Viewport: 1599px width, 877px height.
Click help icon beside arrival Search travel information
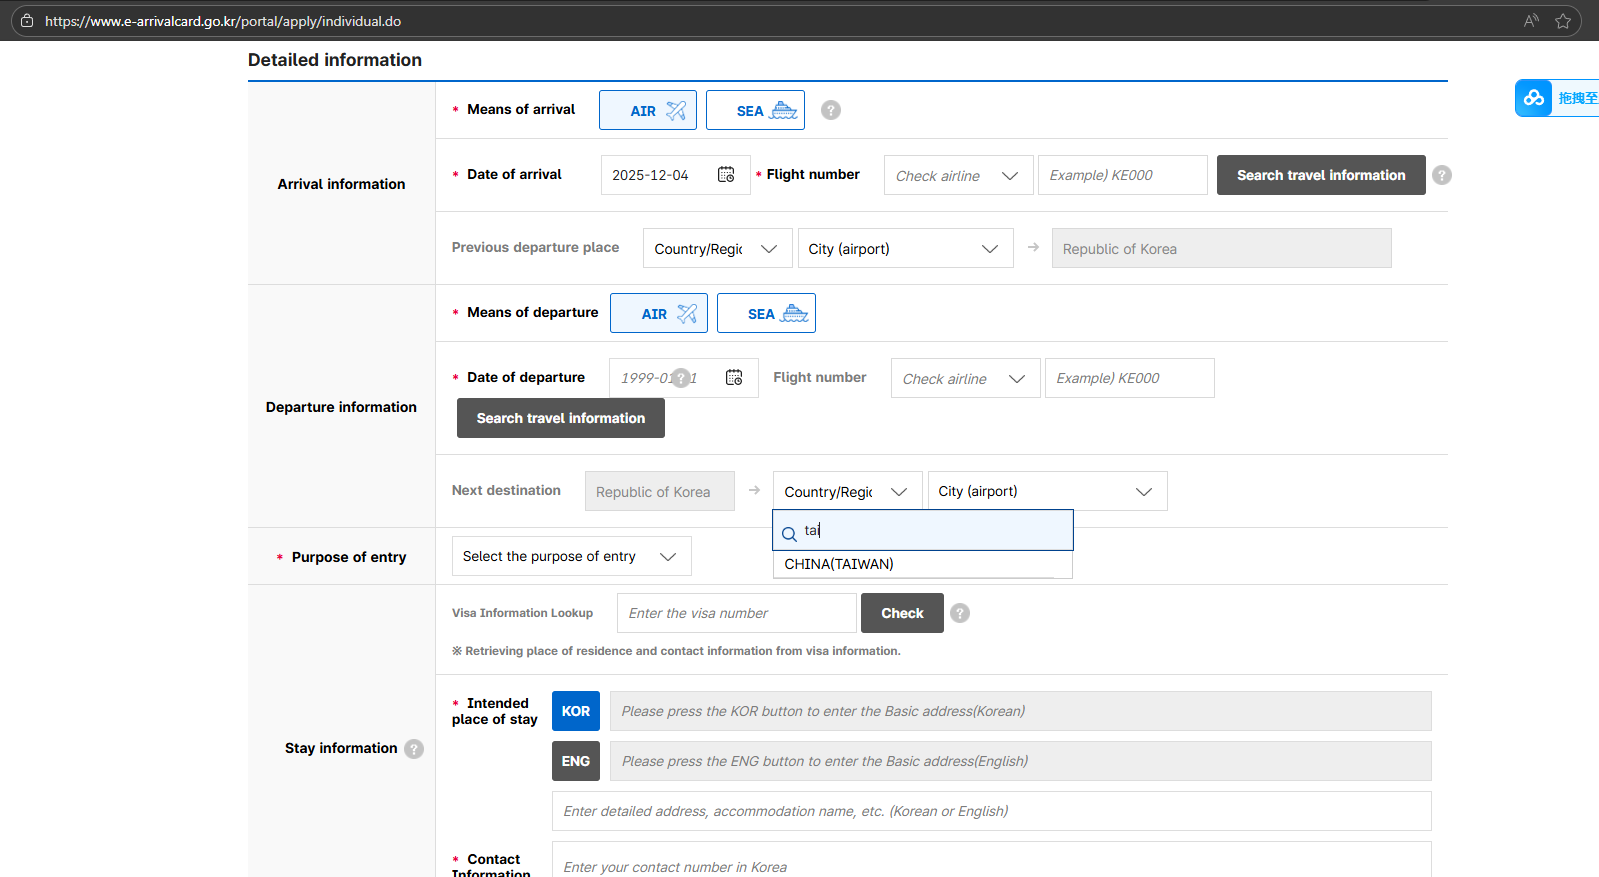point(1441,175)
